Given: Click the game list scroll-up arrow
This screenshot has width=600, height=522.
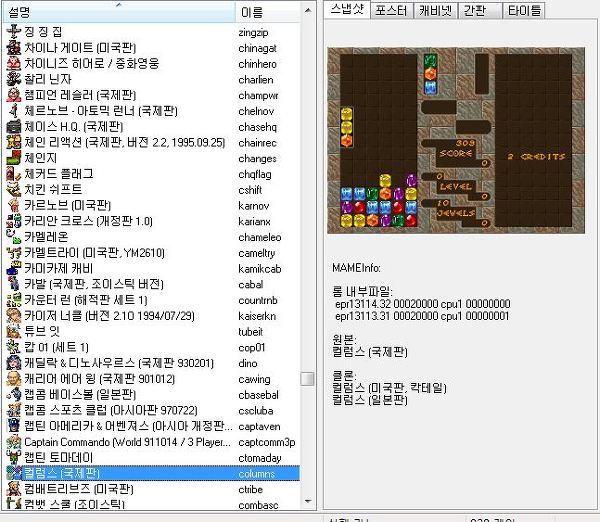Looking at the screenshot, I should (x=308, y=10).
